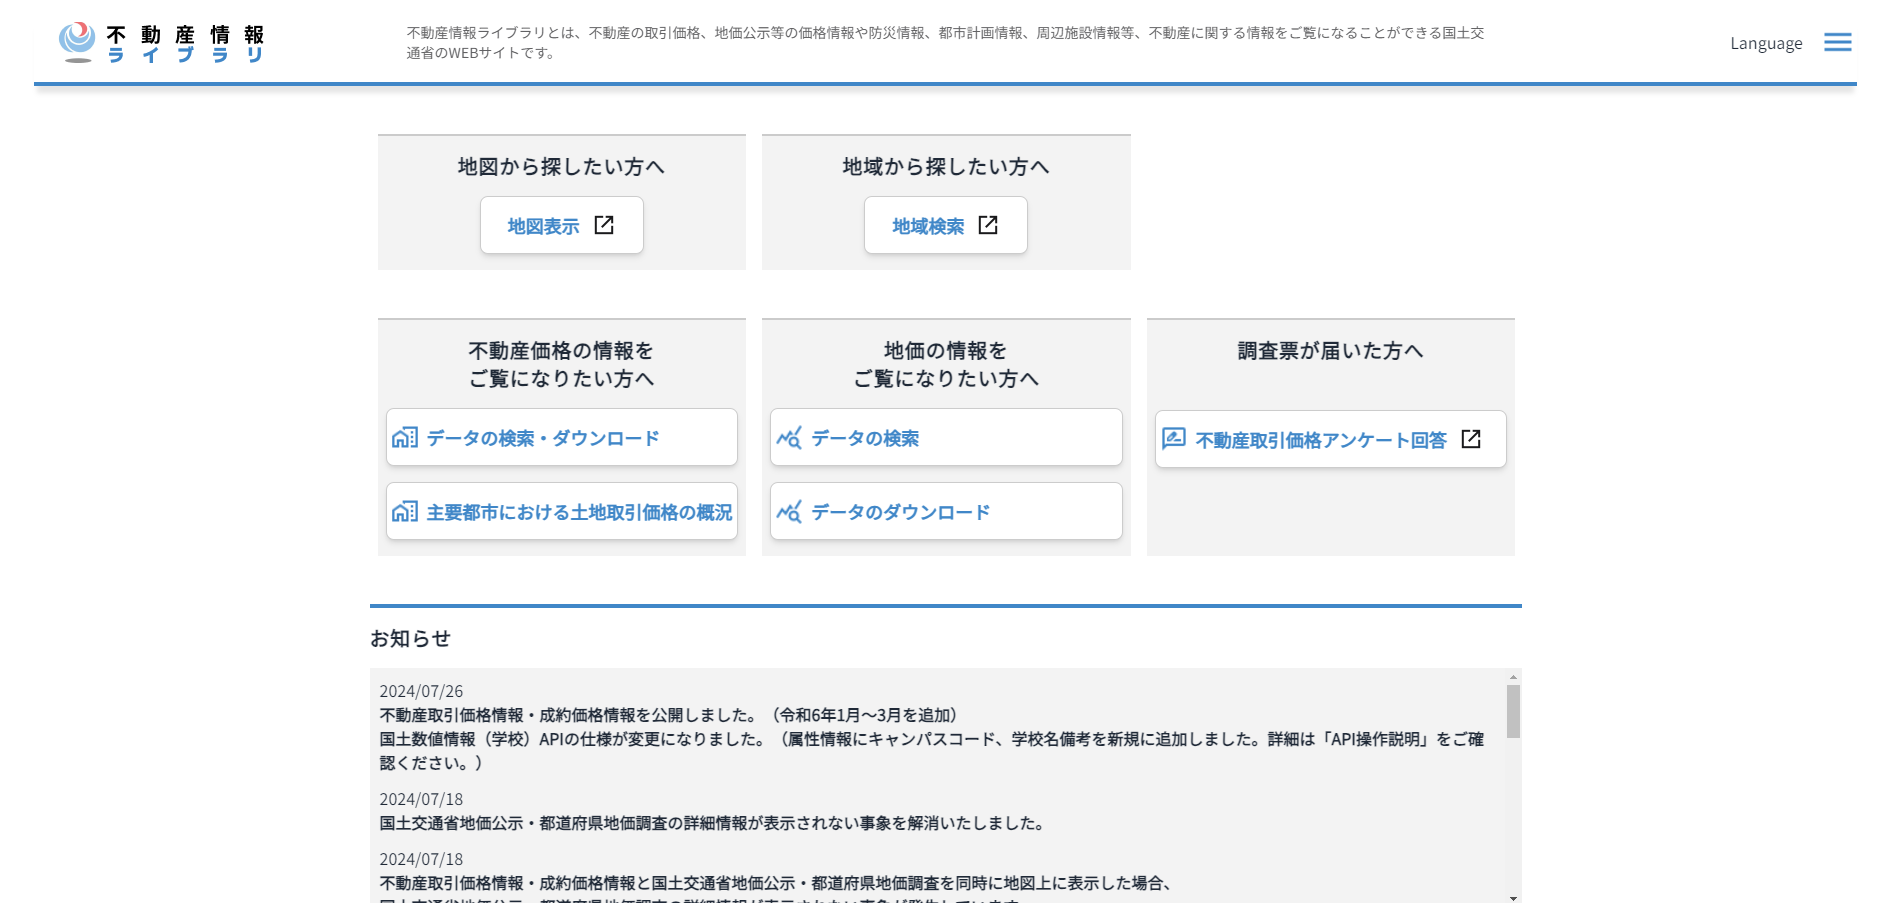This screenshot has height=903, width=1893.
Task: Open the Language selector
Action: click(x=1766, y=43)
